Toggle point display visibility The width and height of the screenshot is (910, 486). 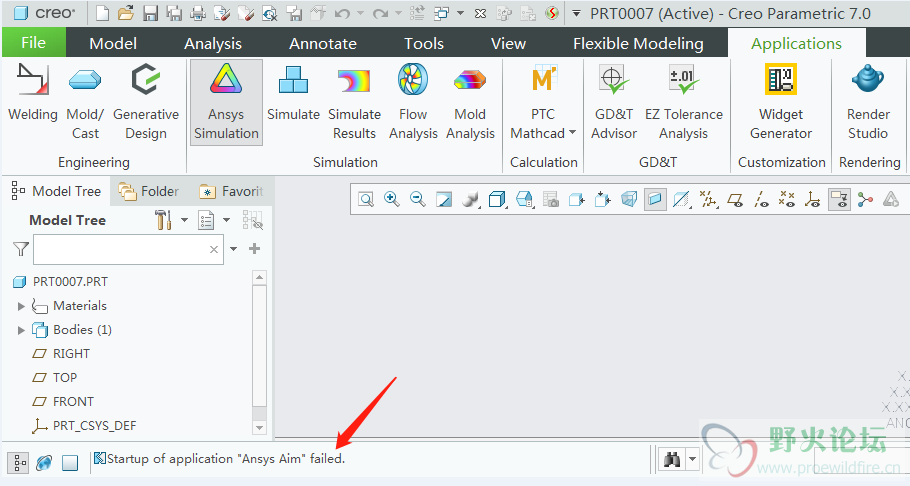(786, 200)
